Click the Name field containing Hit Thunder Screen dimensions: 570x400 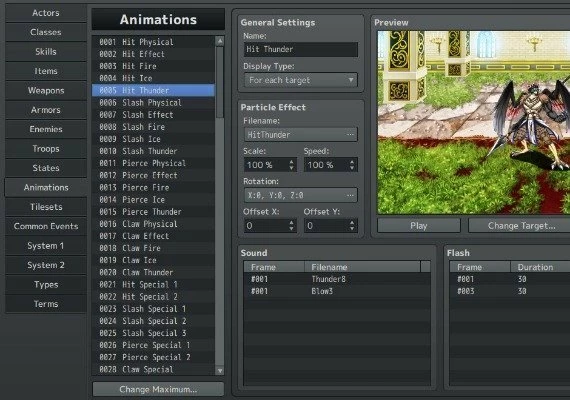(301, 49)
